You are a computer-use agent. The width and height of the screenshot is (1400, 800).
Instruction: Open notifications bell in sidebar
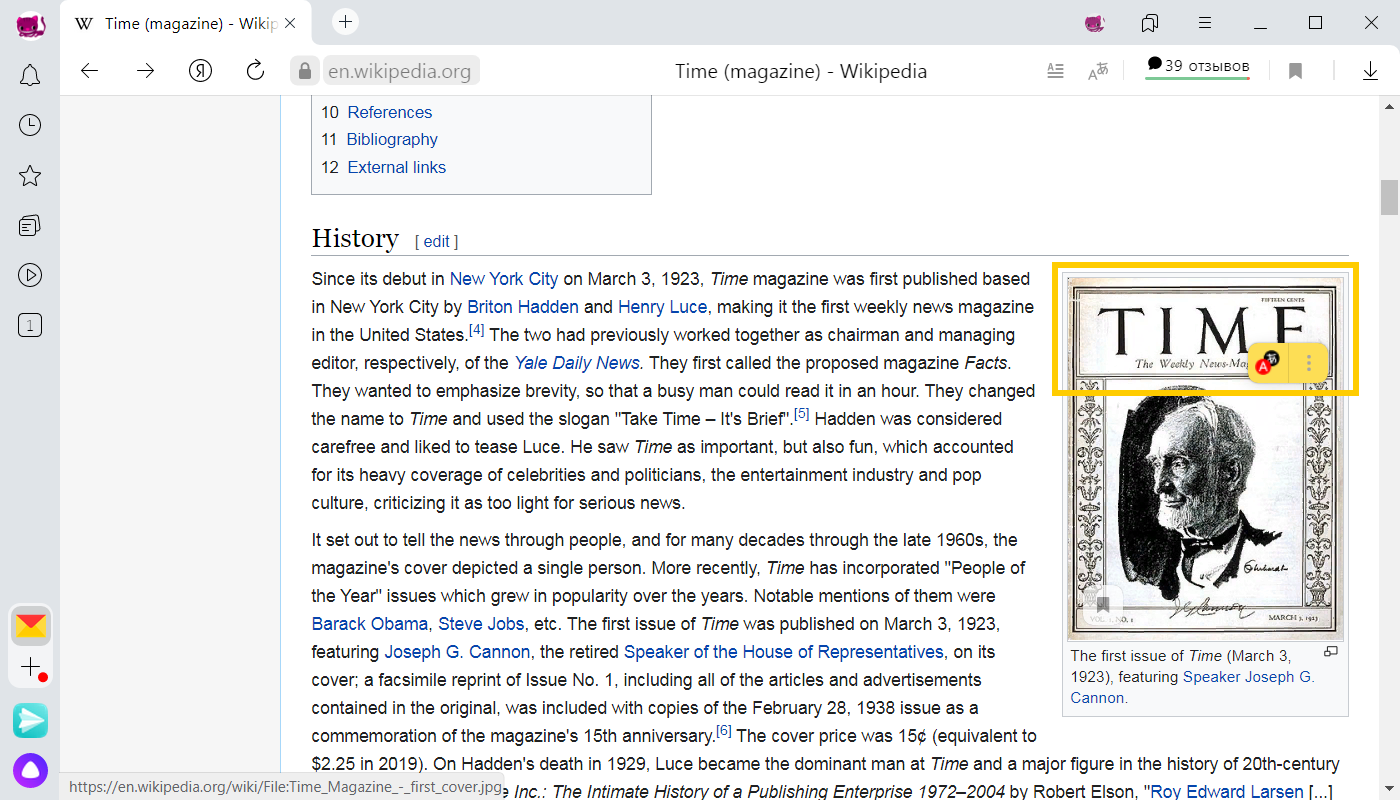pos(30,76)
